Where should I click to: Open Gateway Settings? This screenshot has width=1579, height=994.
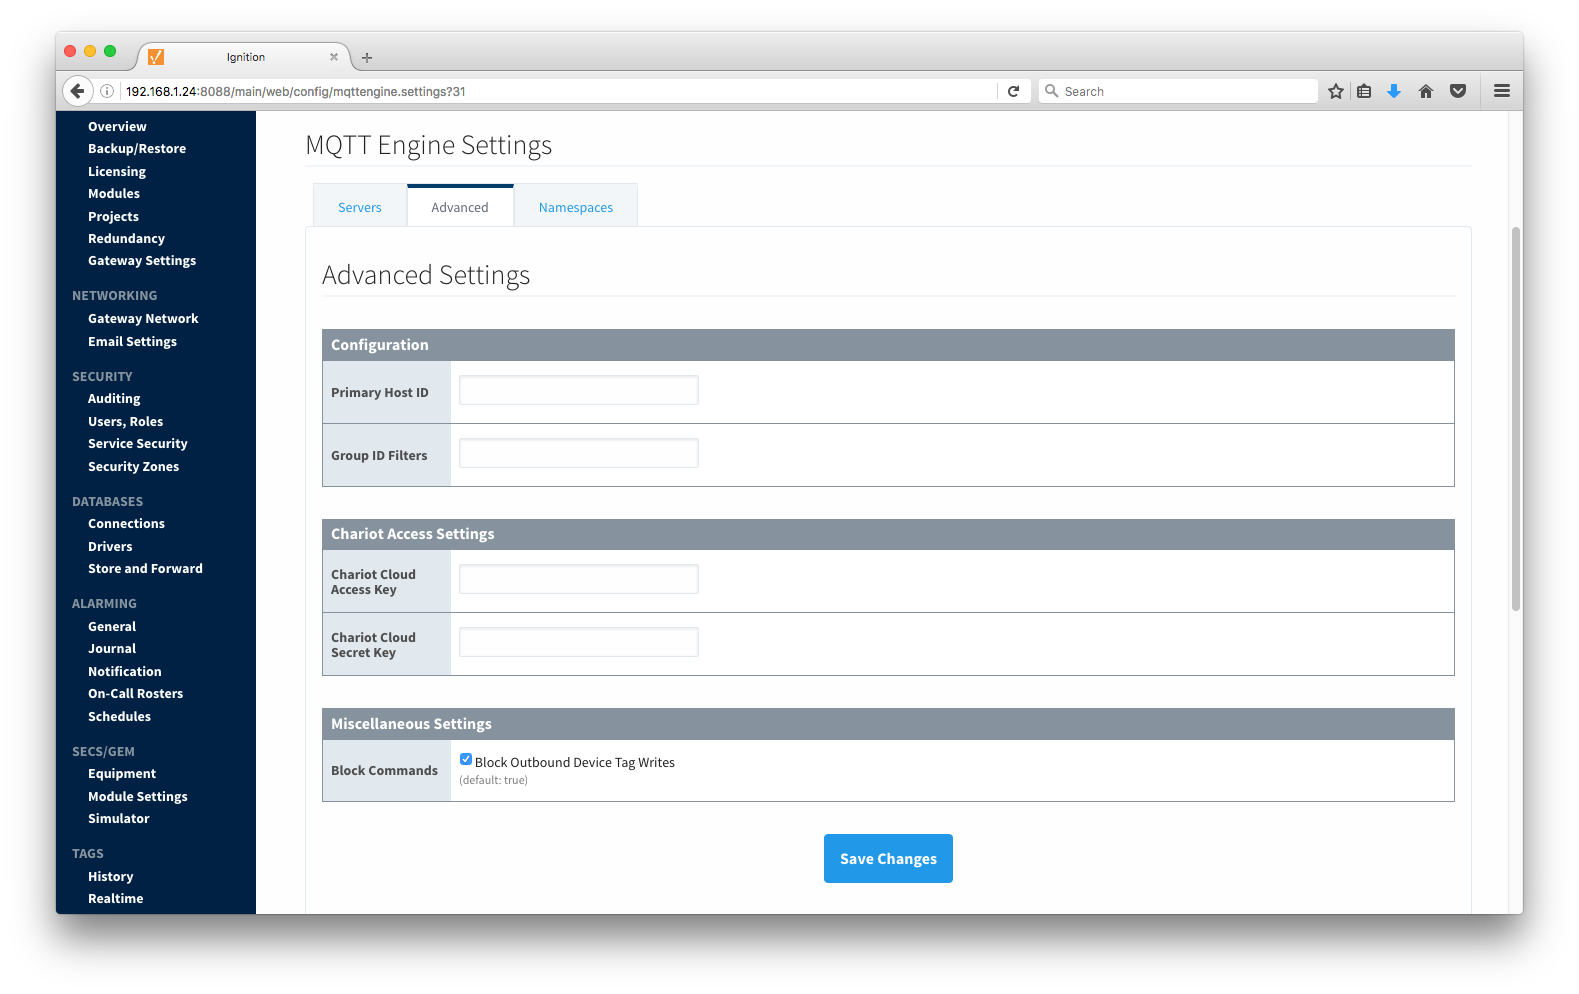click(142, 261)
